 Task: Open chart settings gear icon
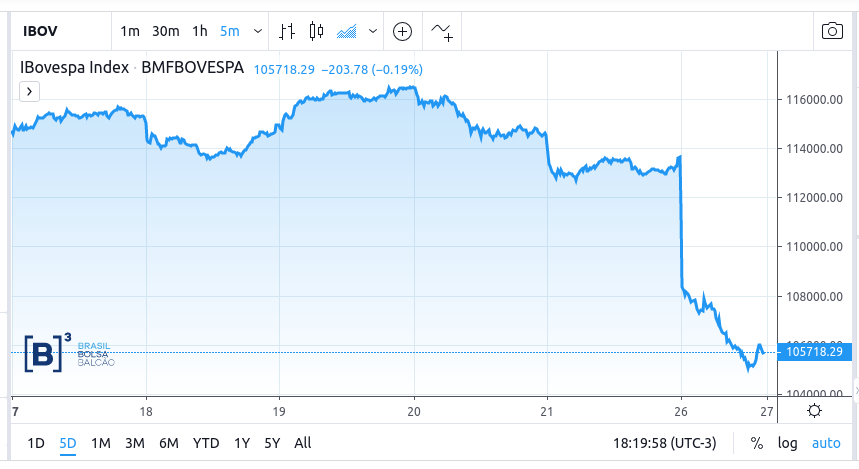815,410
